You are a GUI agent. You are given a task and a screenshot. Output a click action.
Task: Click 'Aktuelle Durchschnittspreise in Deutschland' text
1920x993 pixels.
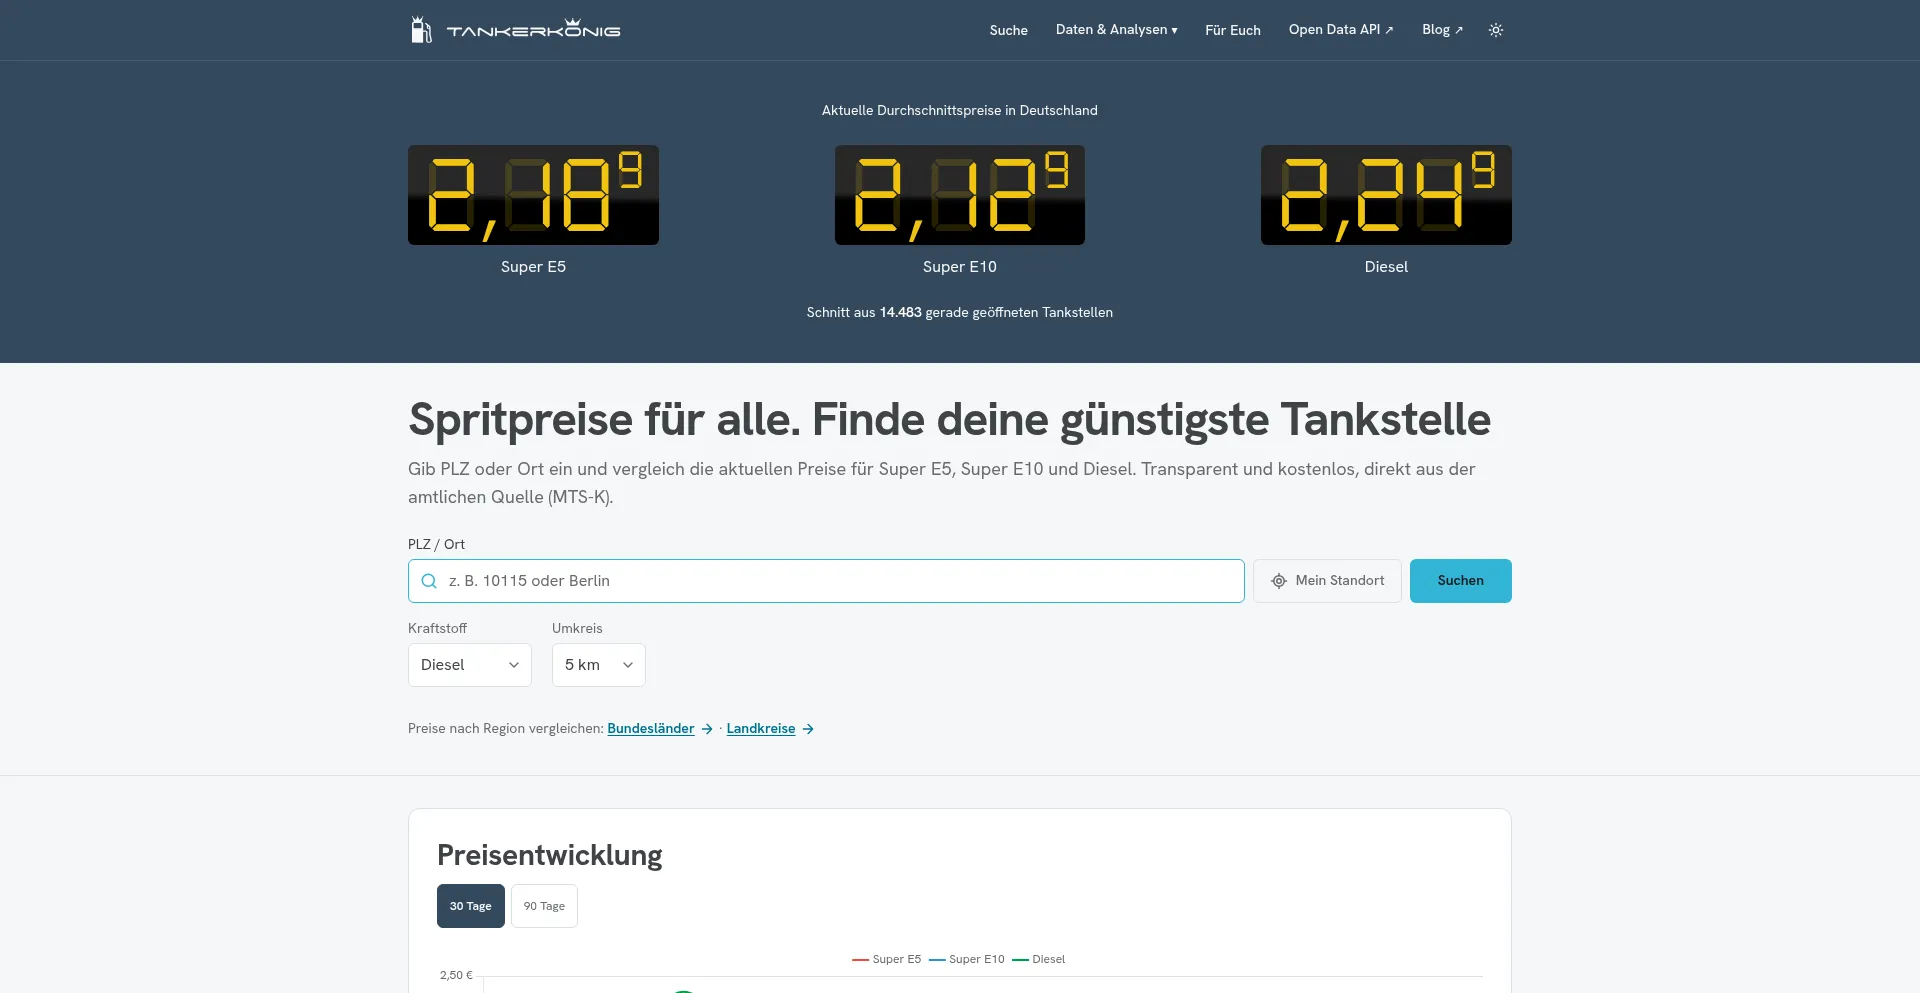[x=960, y=111]
